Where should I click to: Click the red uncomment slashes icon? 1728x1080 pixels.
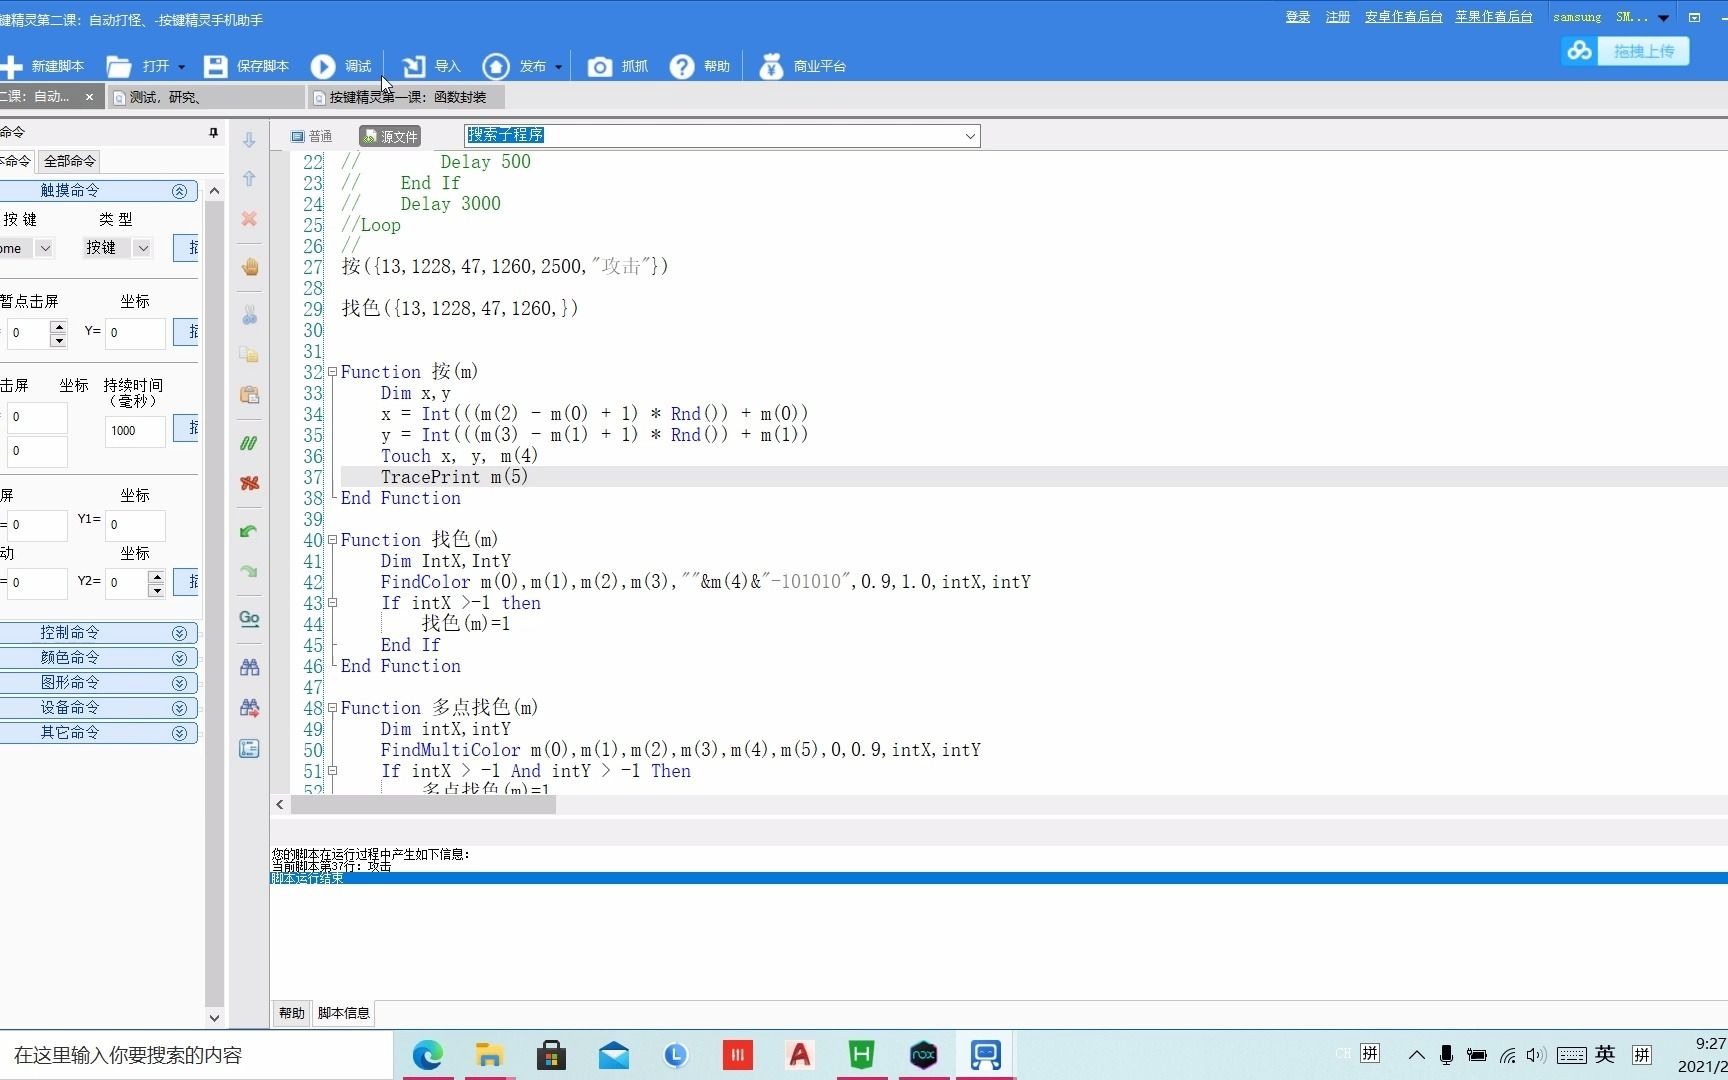pyautogui.click(x=249, y=482)
